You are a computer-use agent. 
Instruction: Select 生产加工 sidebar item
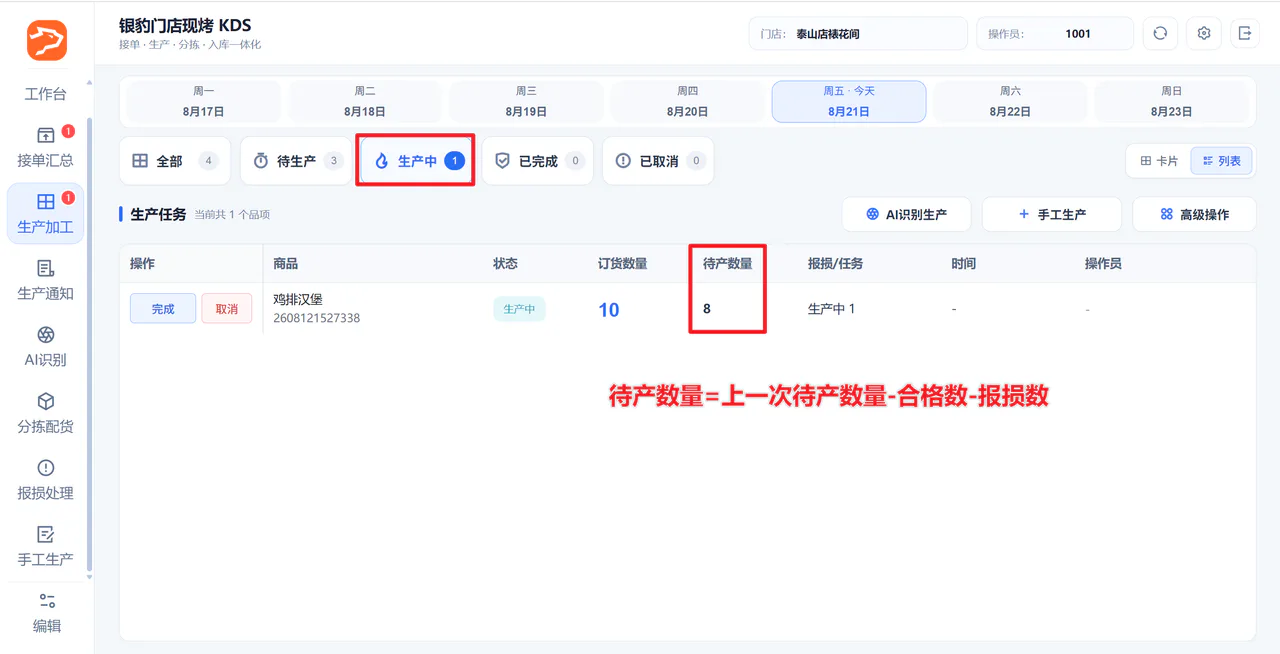click(46, 213)
